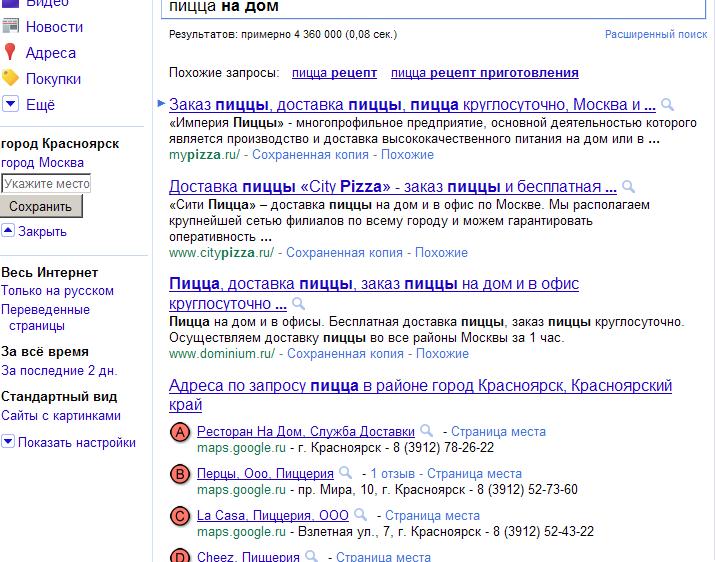Click magnifier preview icon next to Империя Пиццы result
Screen dimensions: 716x562
click(x=667, y=105)
